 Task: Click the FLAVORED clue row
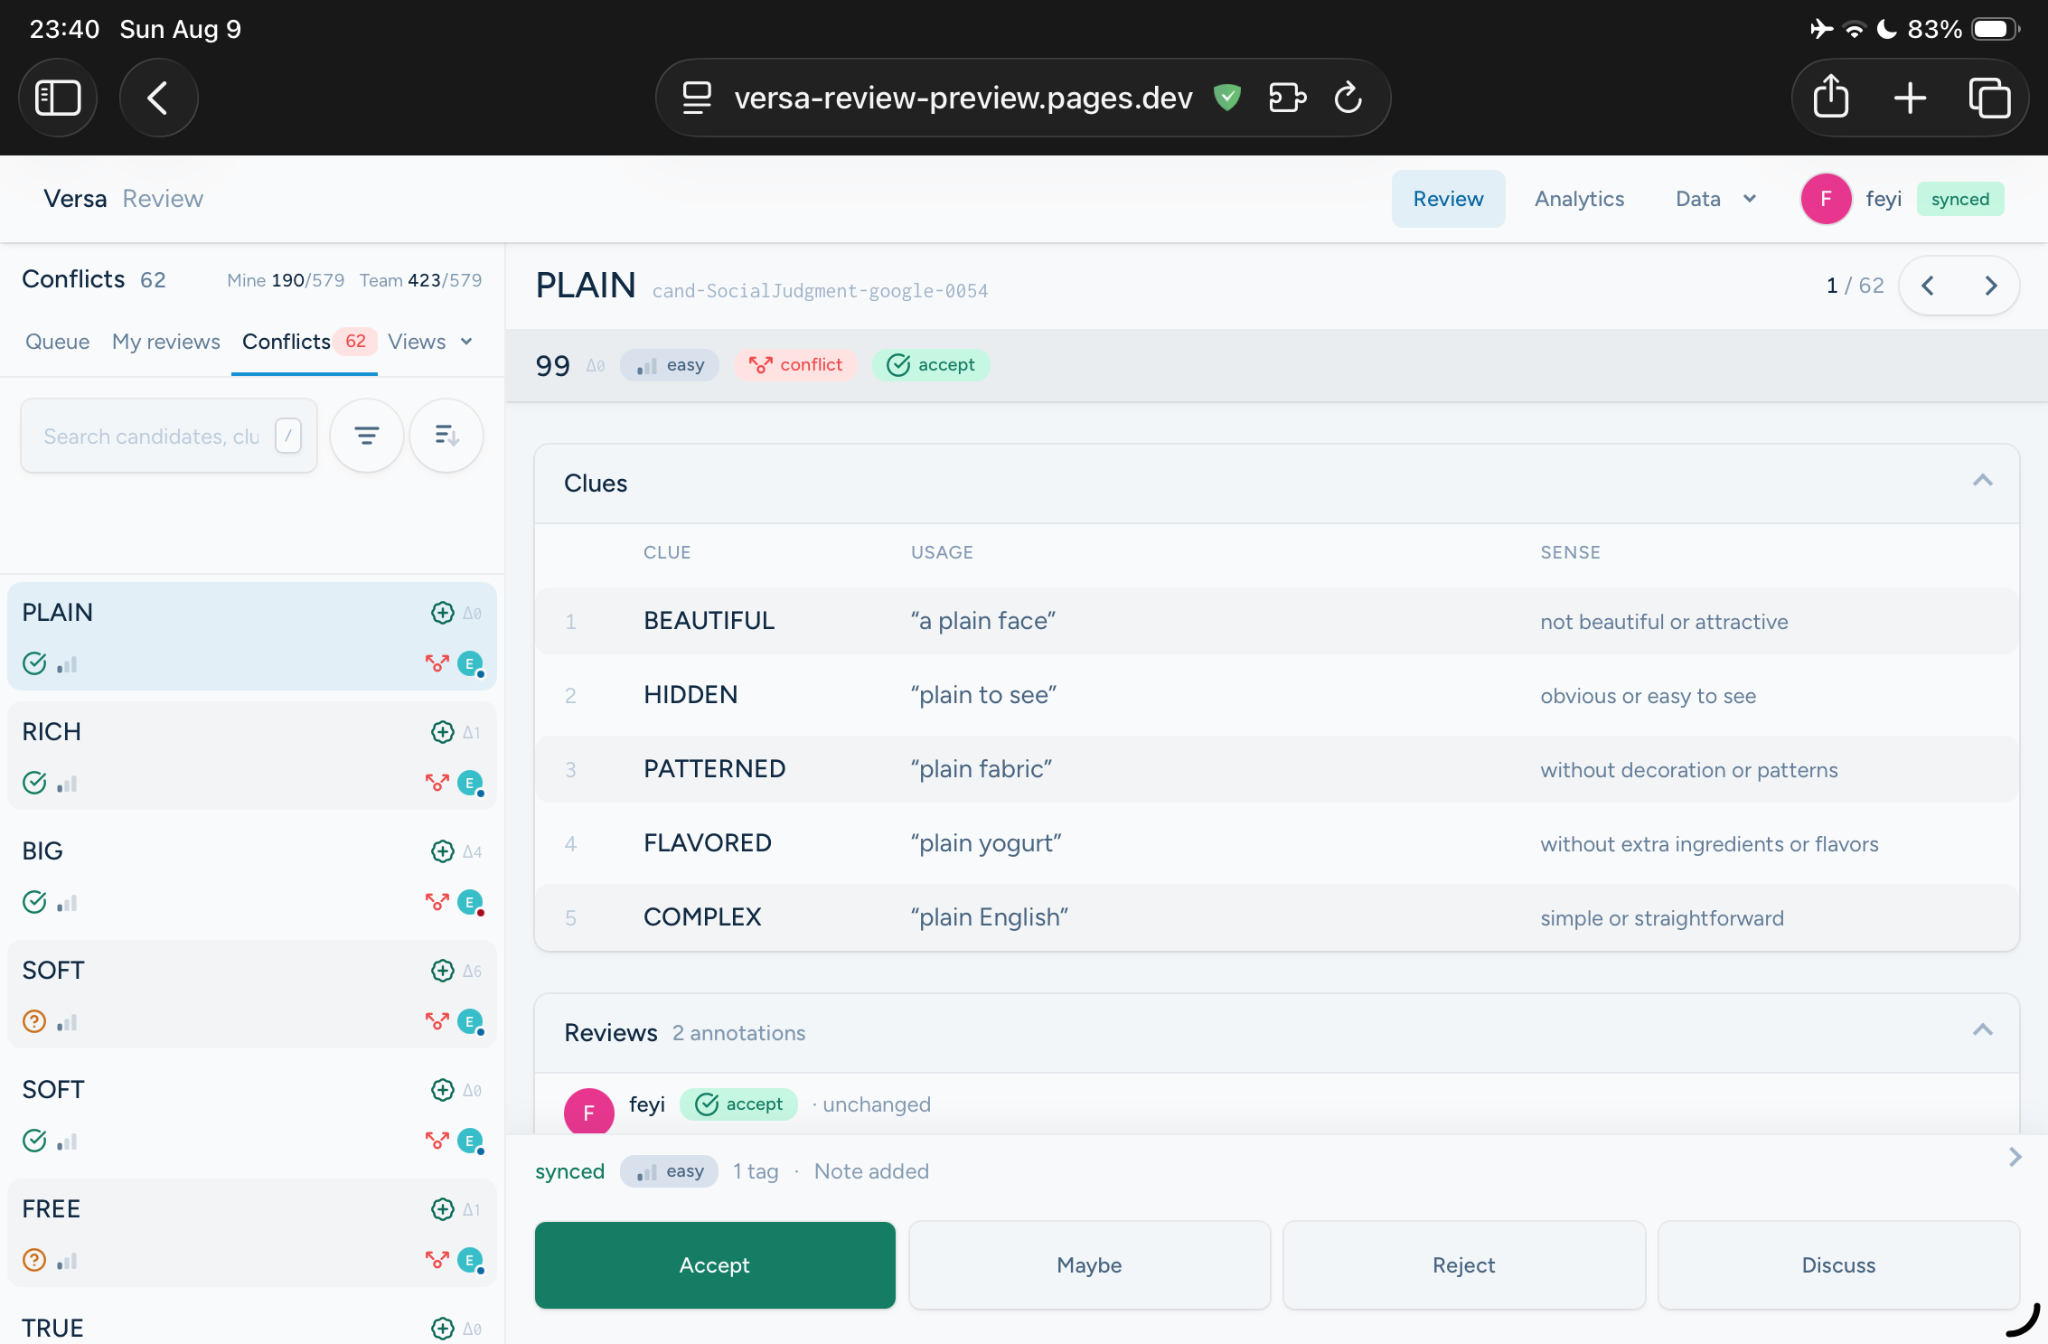coord(1277,843)
